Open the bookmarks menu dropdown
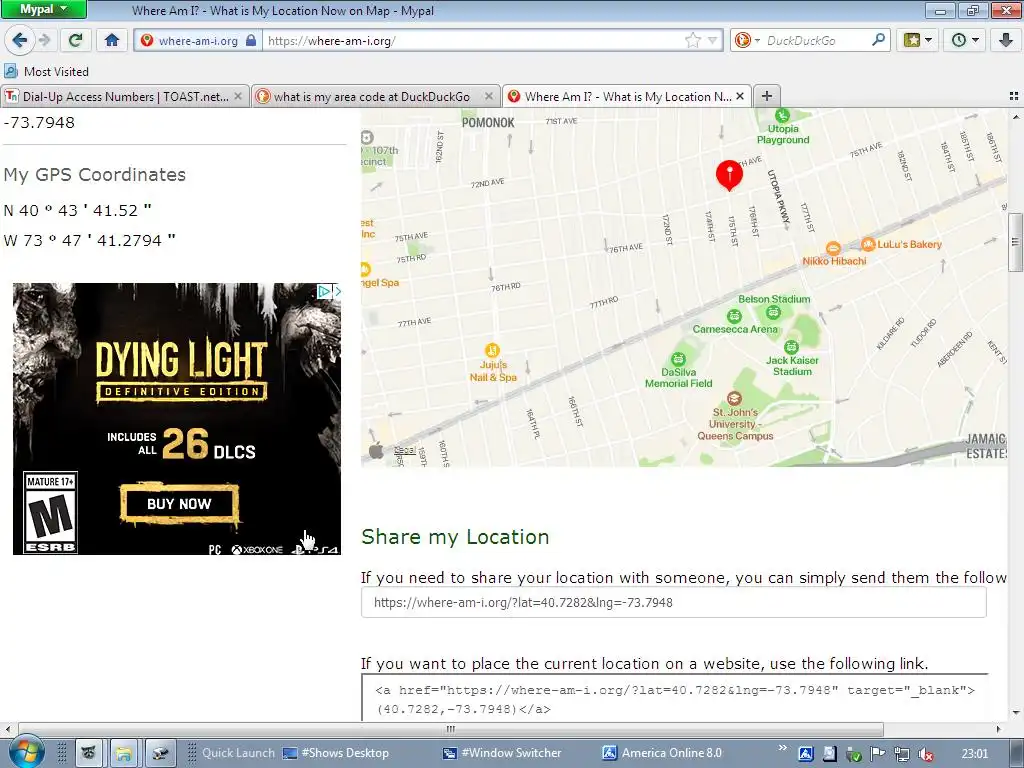Viewport: 1024px width, 768px height. [918, 40]
